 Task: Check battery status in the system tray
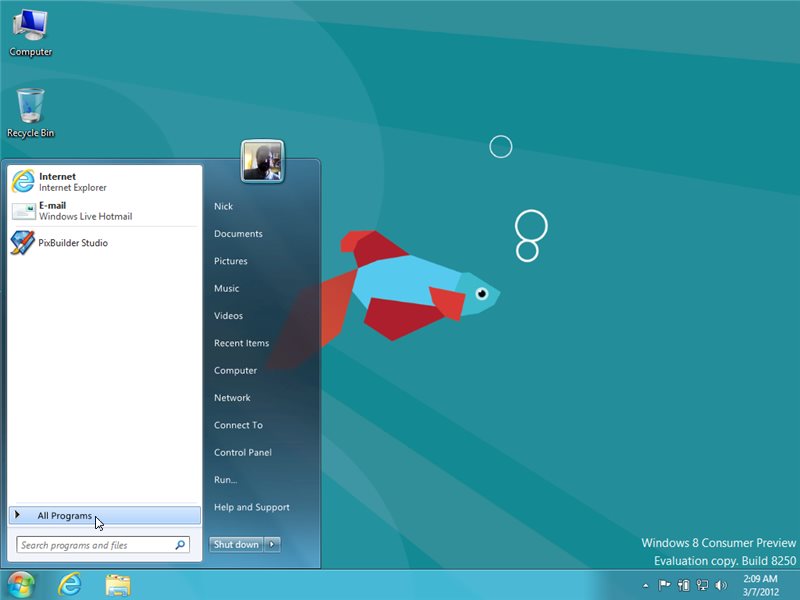click(x=684, y=584)
